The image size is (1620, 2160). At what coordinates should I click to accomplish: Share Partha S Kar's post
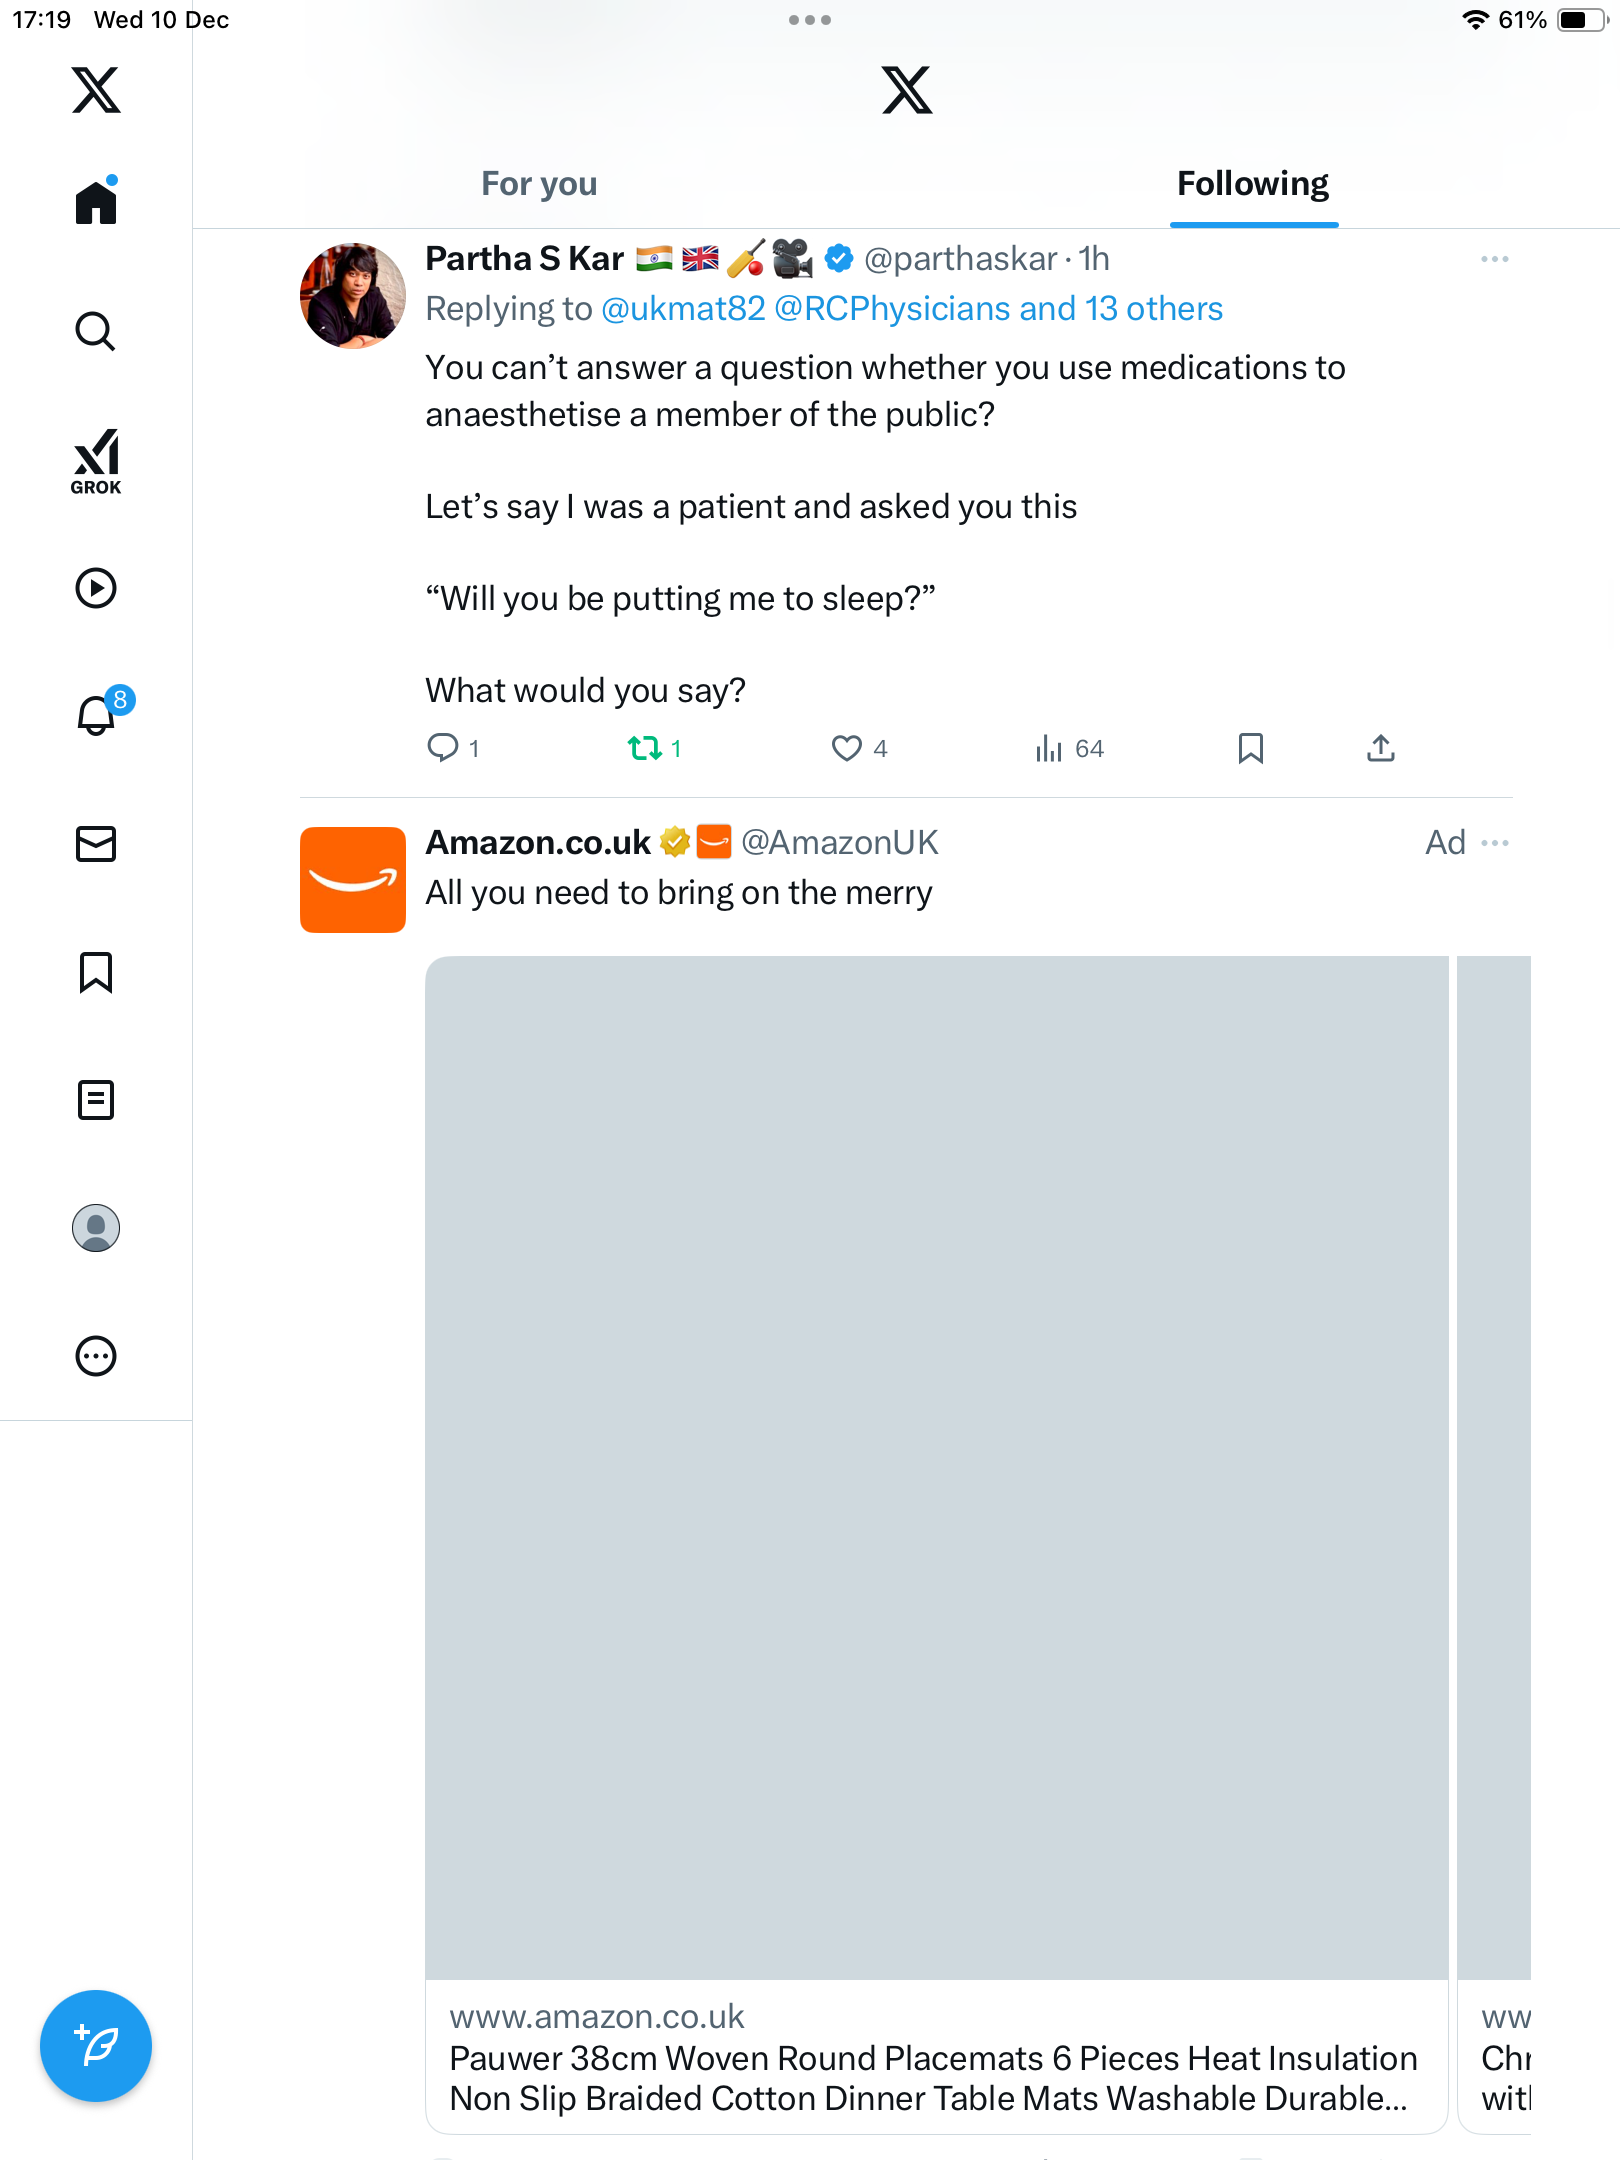[x=1380, y=748]
